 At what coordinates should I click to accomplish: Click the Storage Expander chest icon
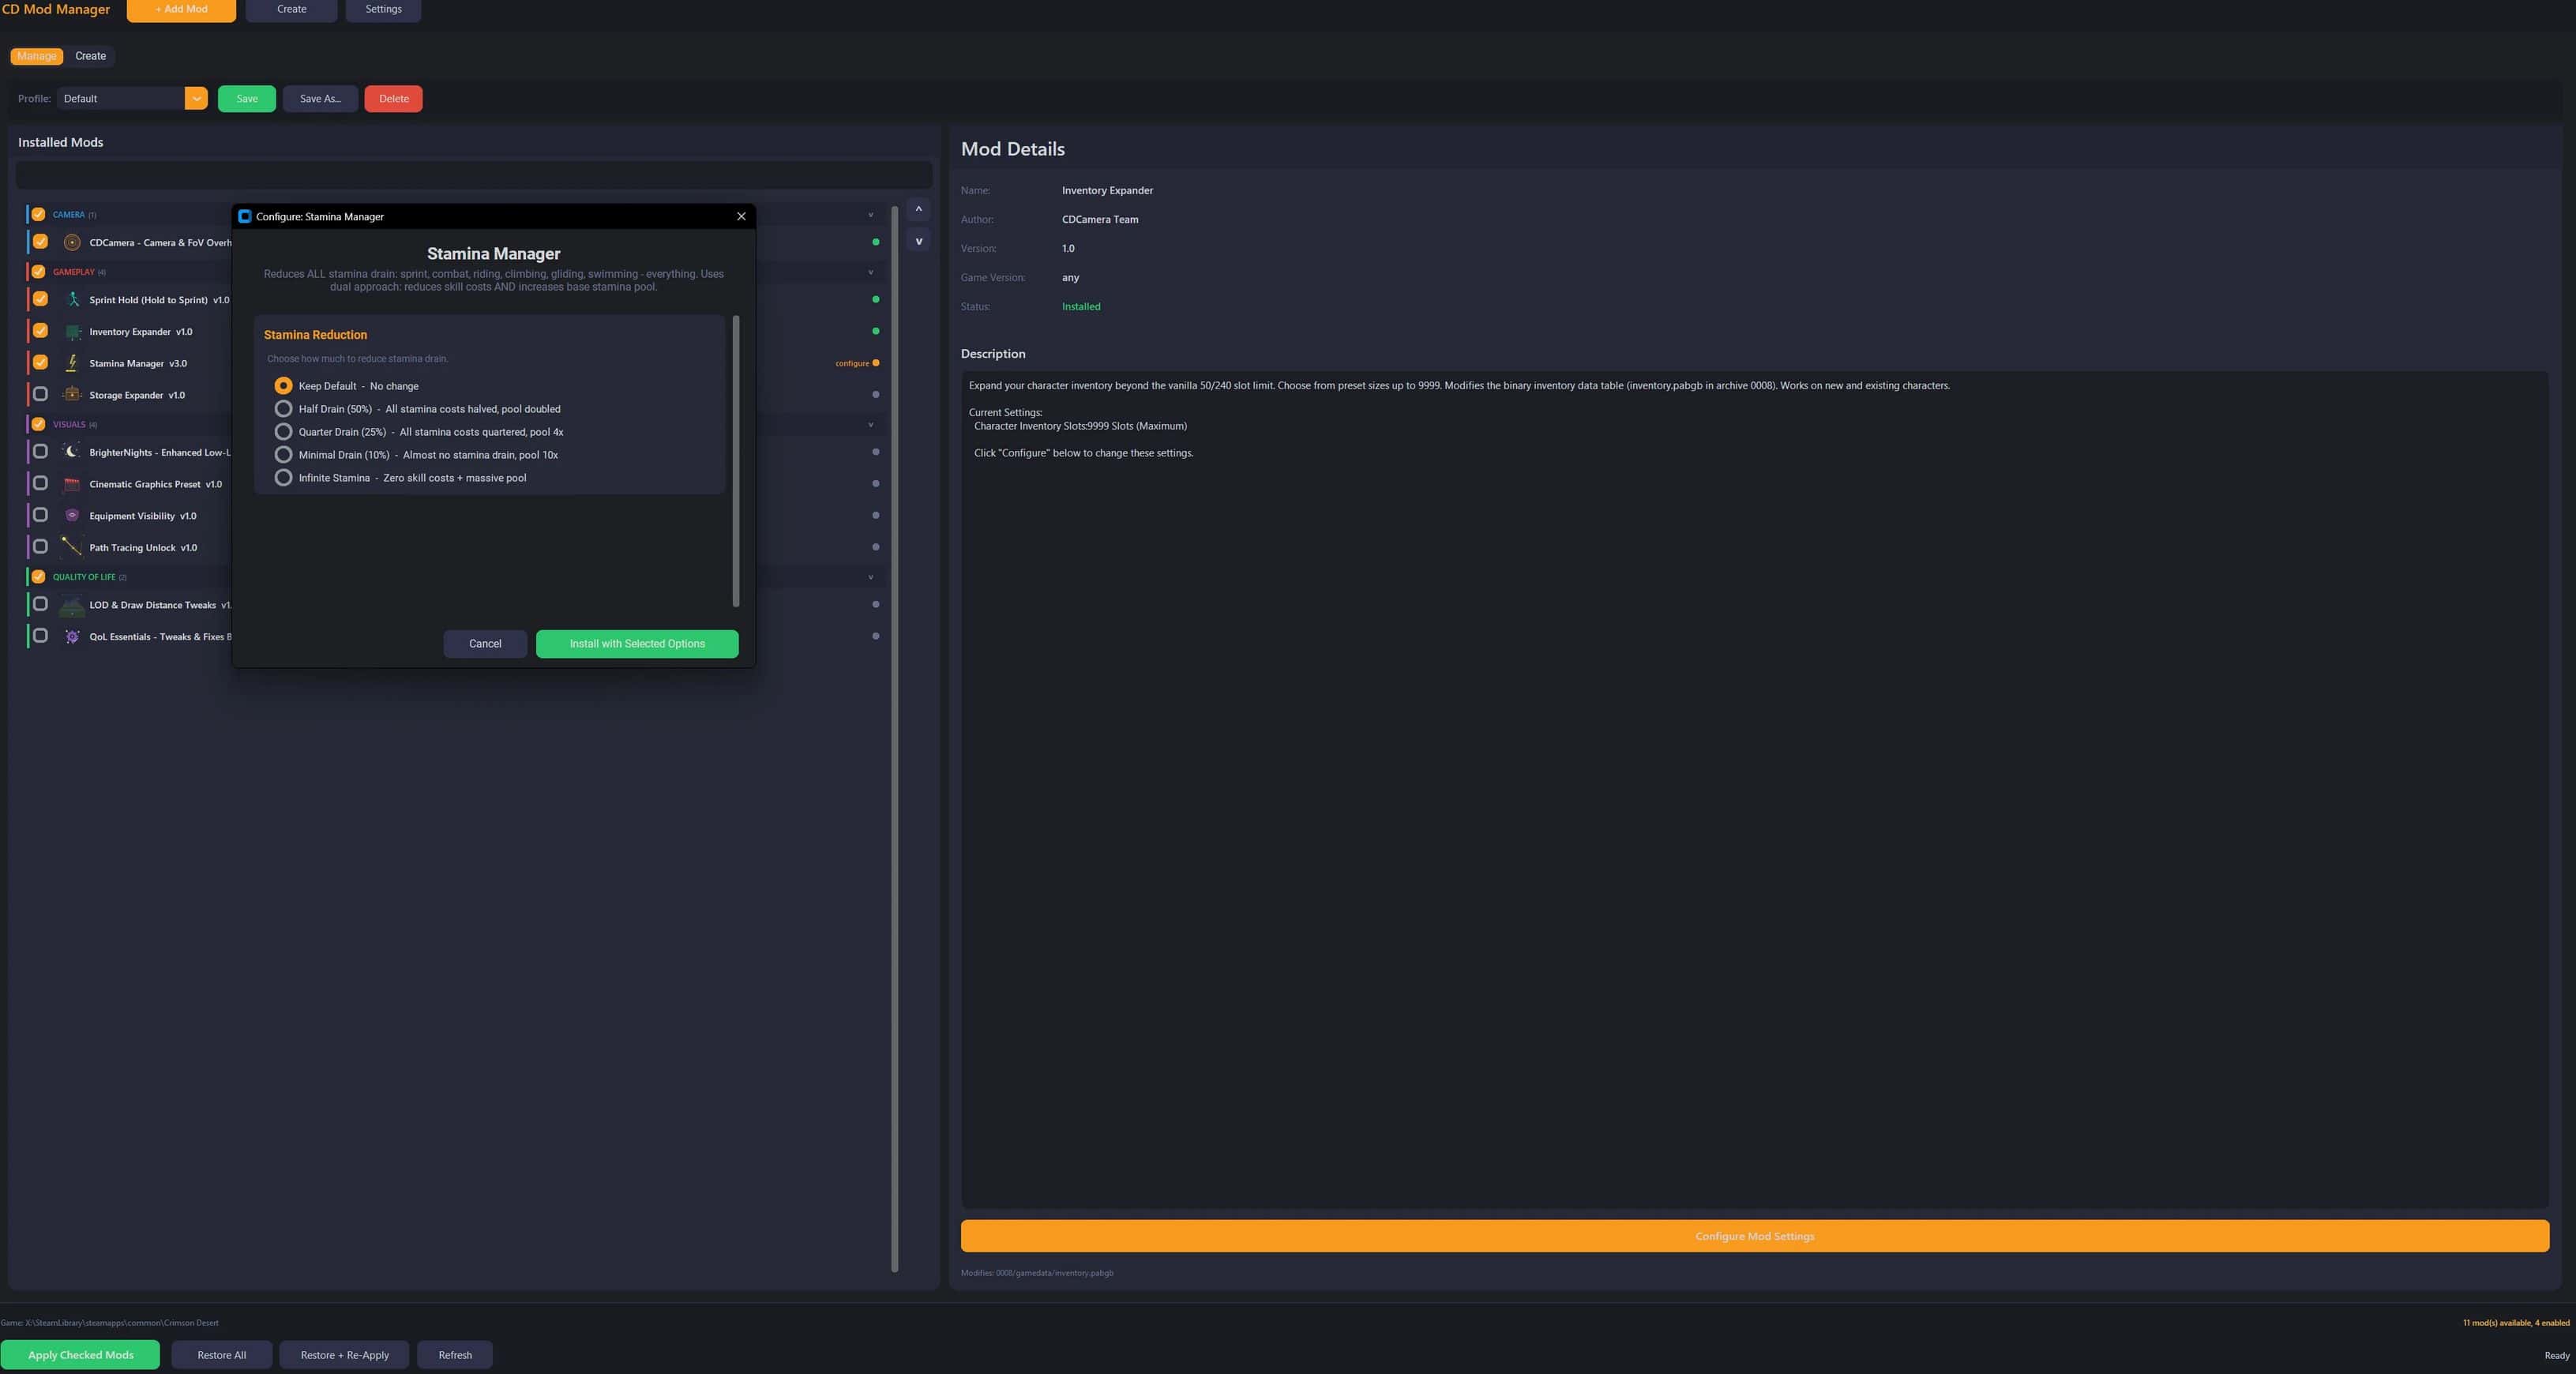[72, 395]
